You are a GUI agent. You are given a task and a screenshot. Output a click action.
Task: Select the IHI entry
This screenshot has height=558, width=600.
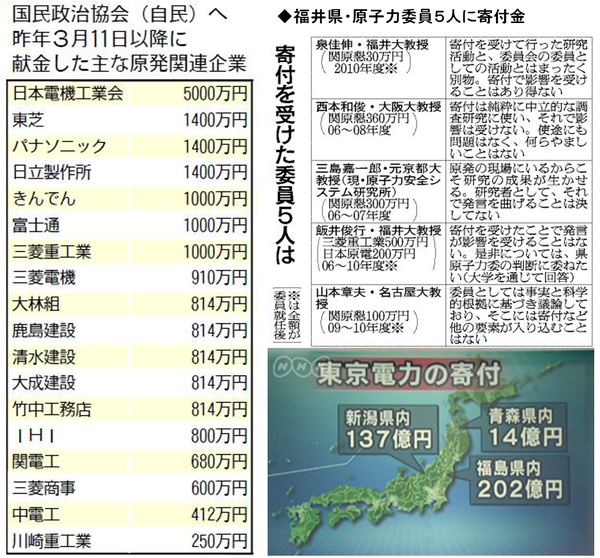pyautogui.click(x=36, y=436)
